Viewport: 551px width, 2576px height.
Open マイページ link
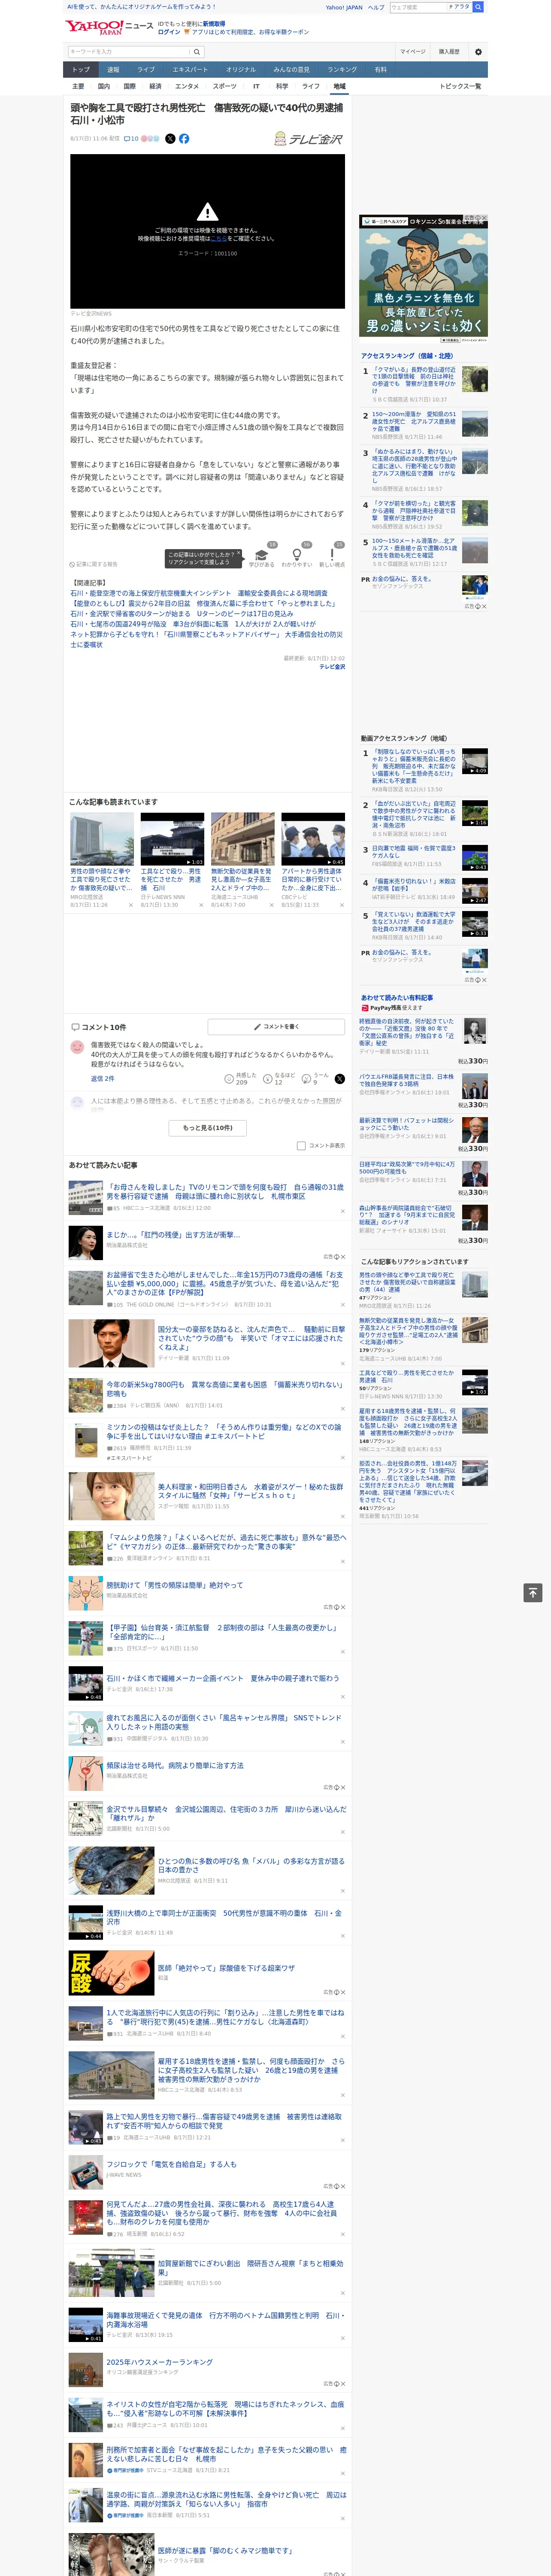click(x=412, y=51)
